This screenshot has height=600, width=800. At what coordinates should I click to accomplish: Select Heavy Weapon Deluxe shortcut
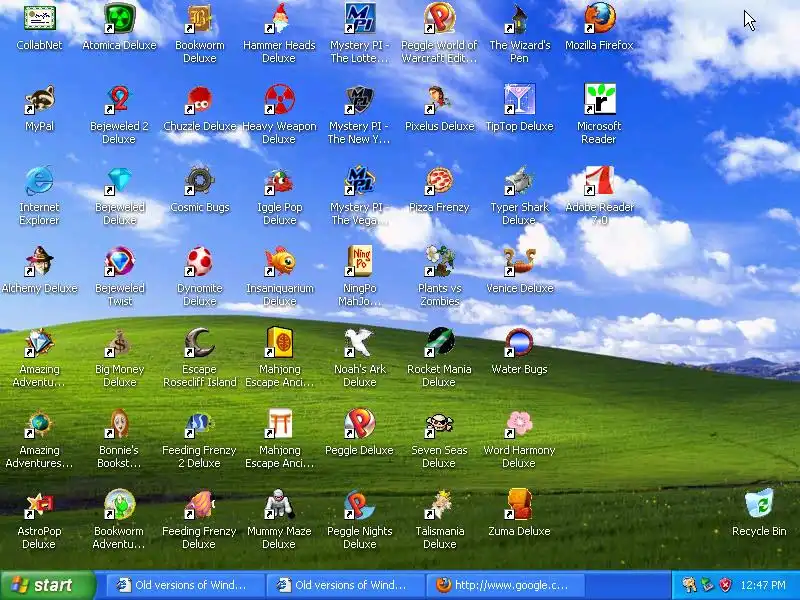point(279,99)
